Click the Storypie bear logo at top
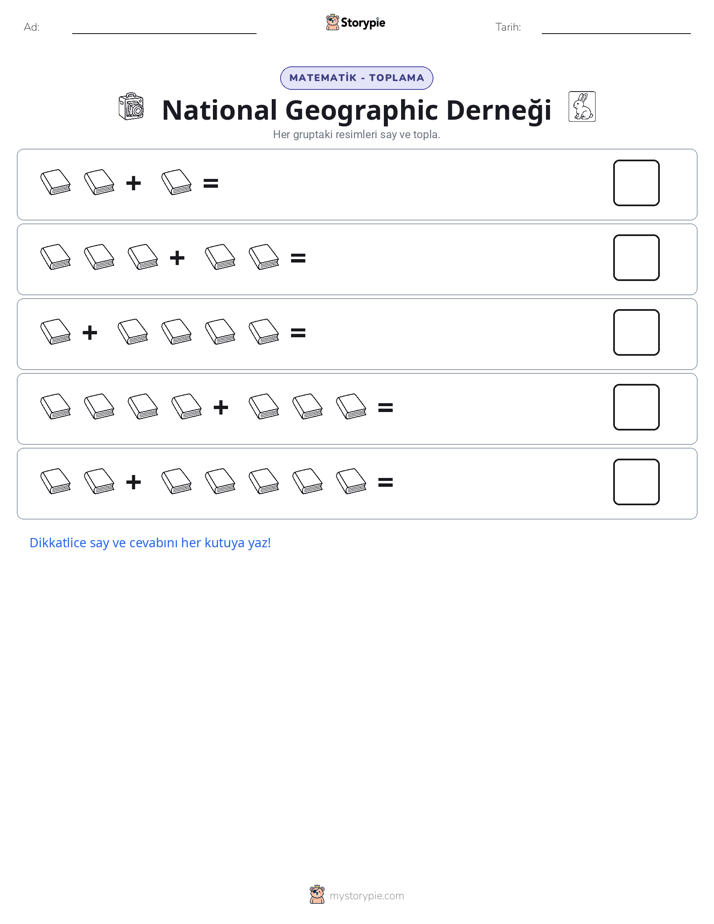Image resolution: width=714 pixels, height=924 pixels. tap(332, 22)
